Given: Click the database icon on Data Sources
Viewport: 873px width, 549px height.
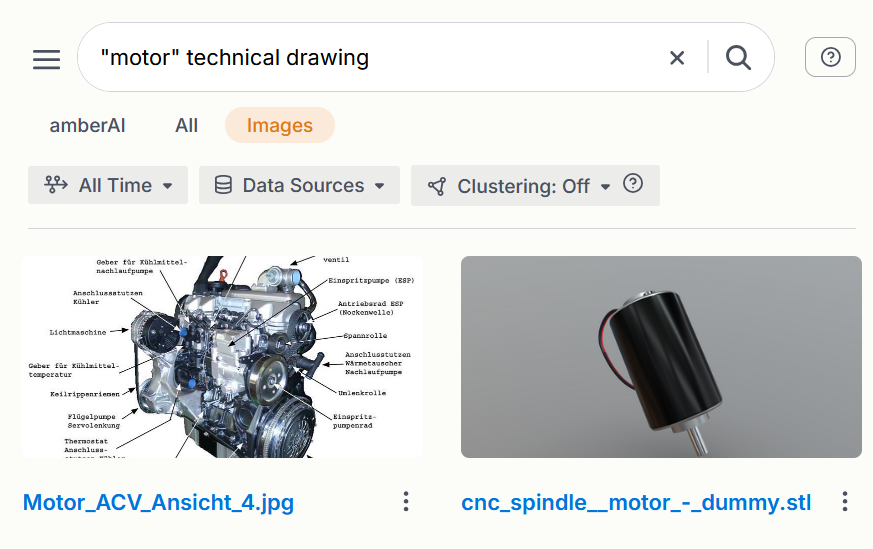Looking at the screenshot, I should pyautogui.click(x=223, y=185).
